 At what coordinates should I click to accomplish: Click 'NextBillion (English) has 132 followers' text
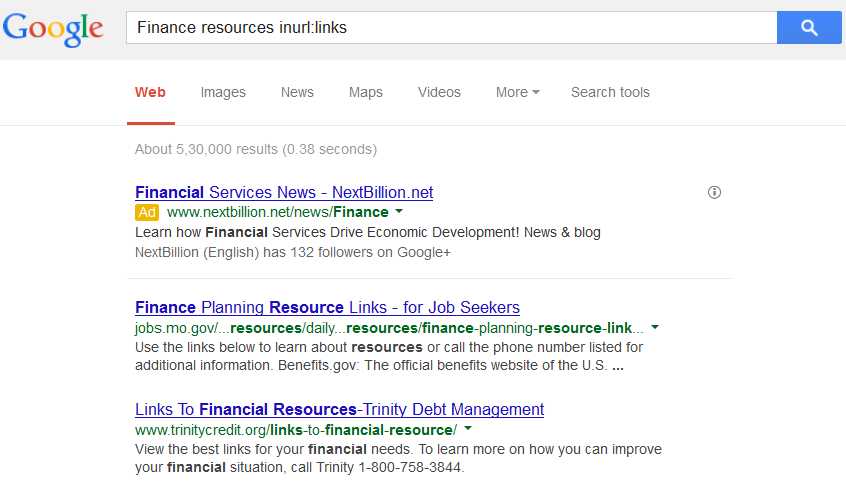[x=292, y=253]
